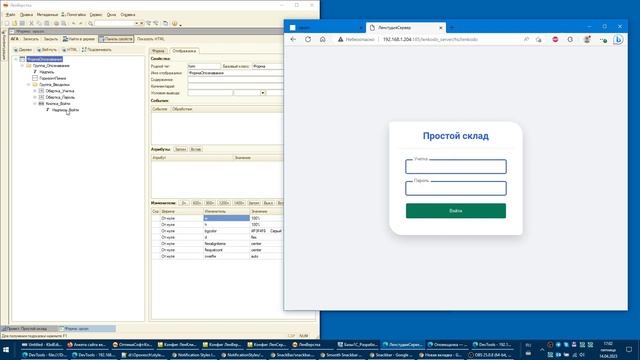
Task: Click the Закрыть button in form toolbar
Action: [x=51, y=39]
